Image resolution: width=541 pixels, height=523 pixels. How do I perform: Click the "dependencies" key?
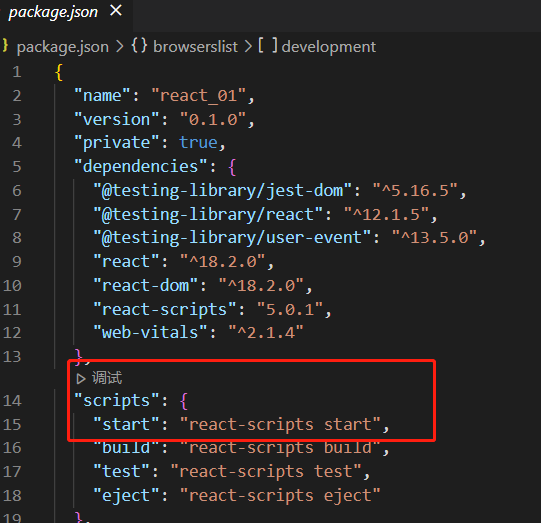(x=141, y=167)
